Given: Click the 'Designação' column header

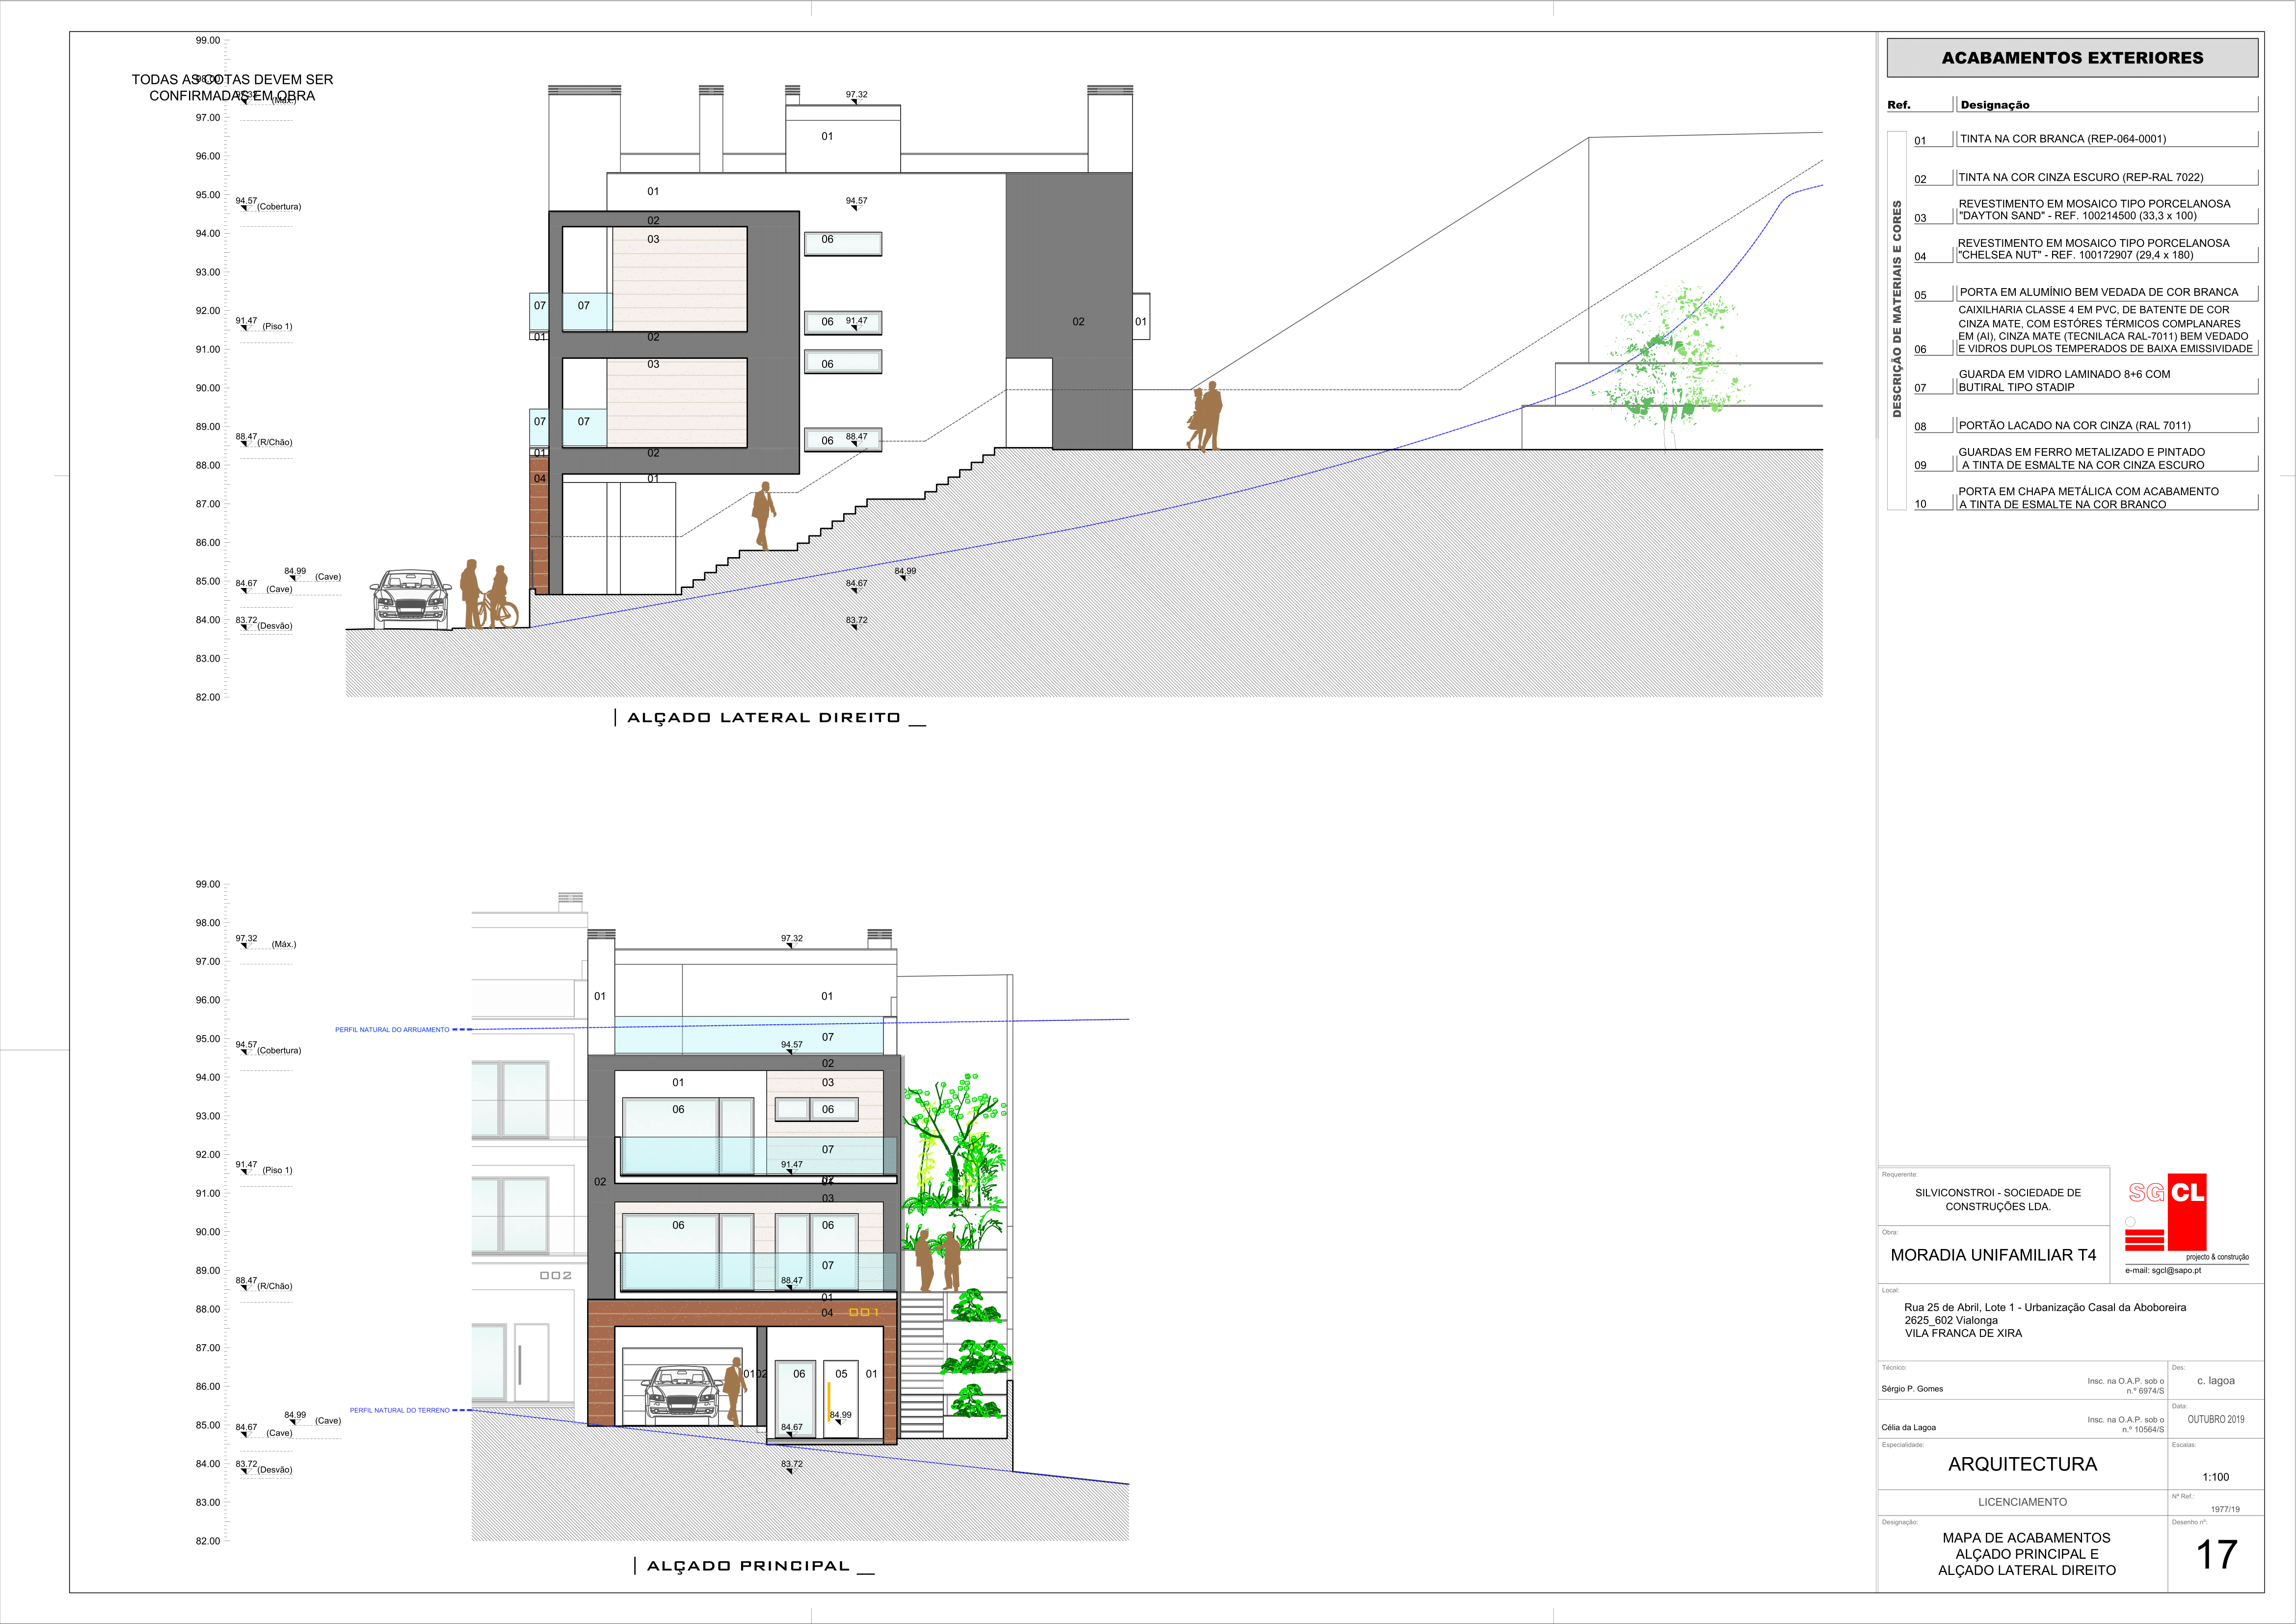Looking at the screenshot, I should [x=1995, y=105].
